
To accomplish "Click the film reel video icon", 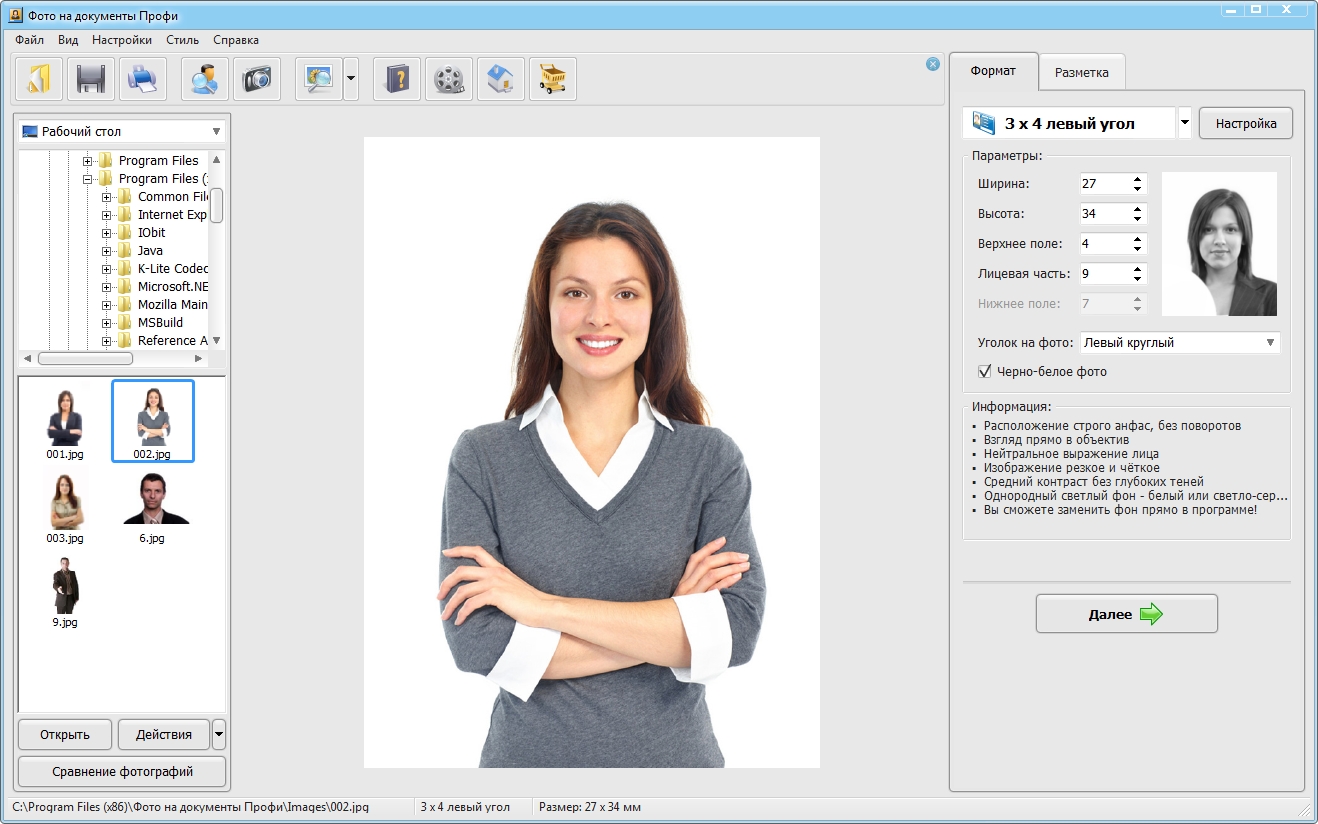I will [449, 79].
